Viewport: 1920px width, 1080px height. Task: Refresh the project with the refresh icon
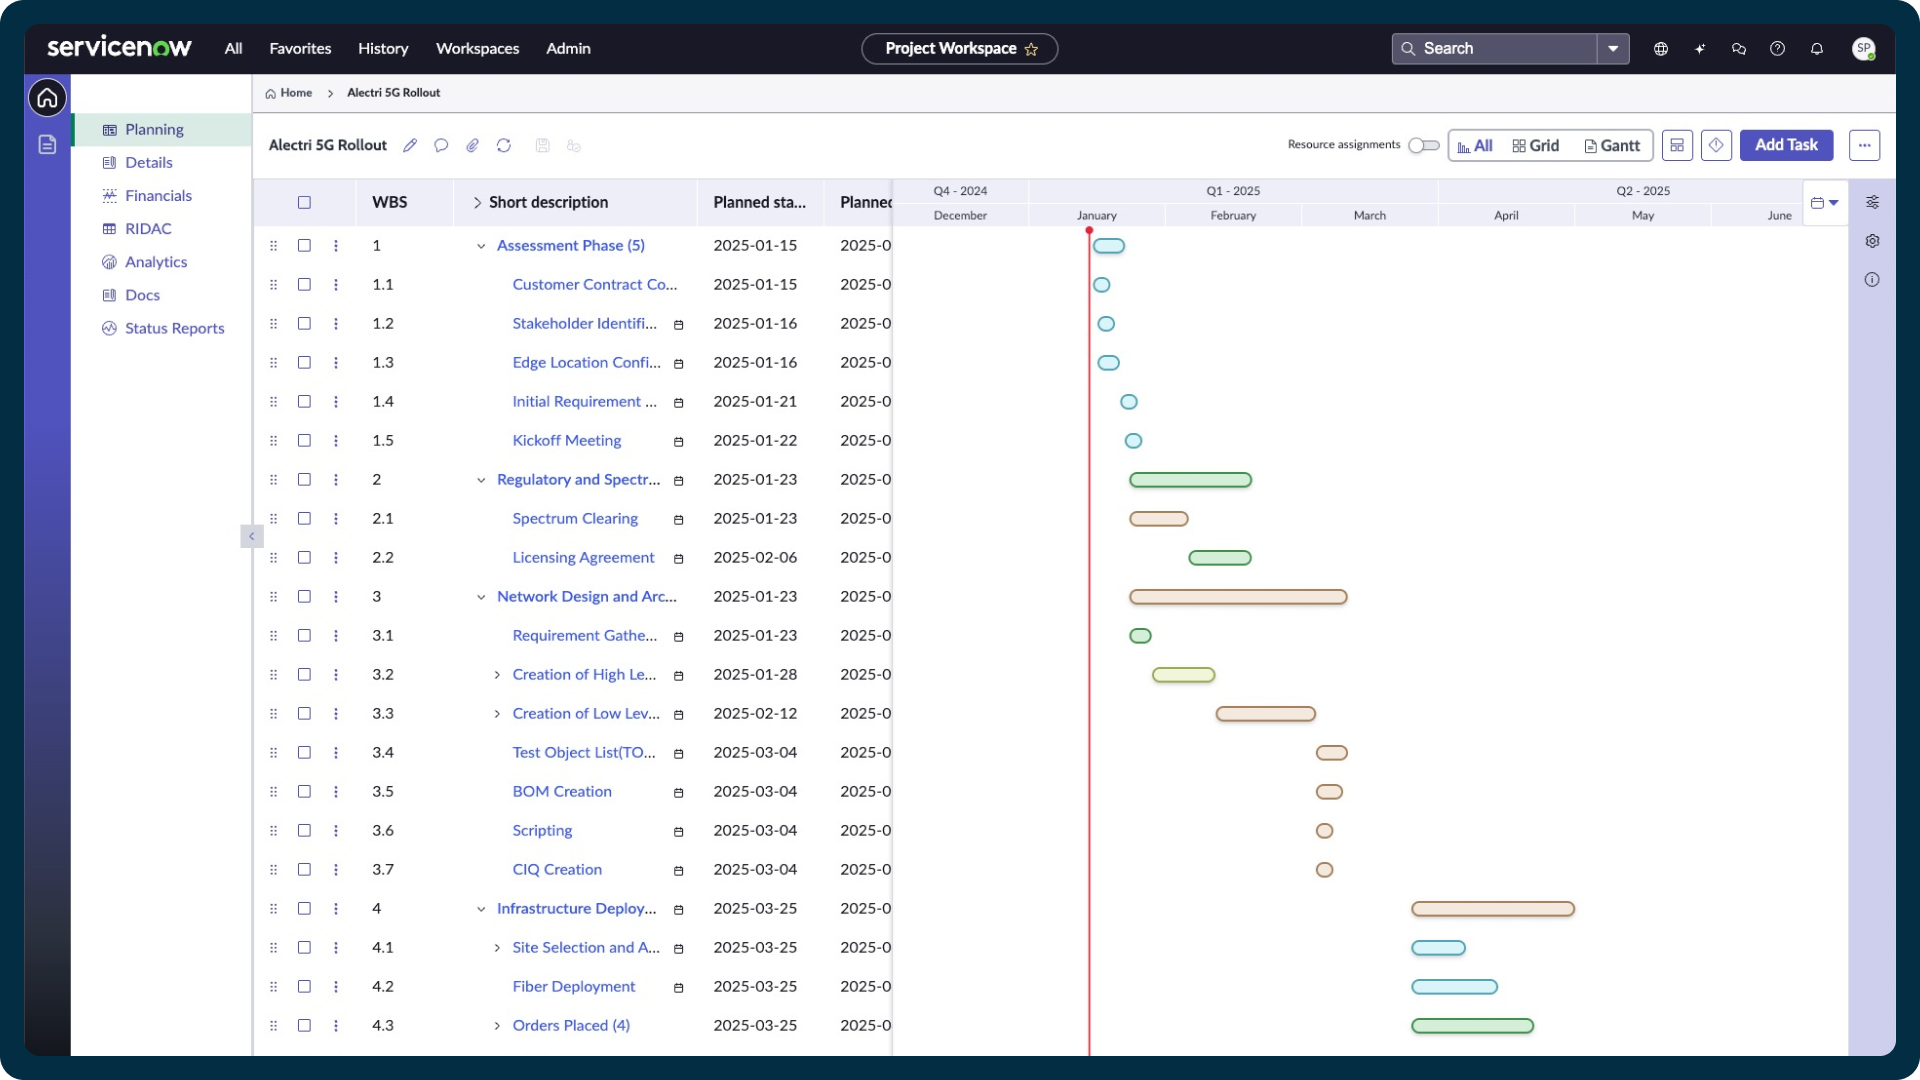pyautogui.click(x=504, y=146)
